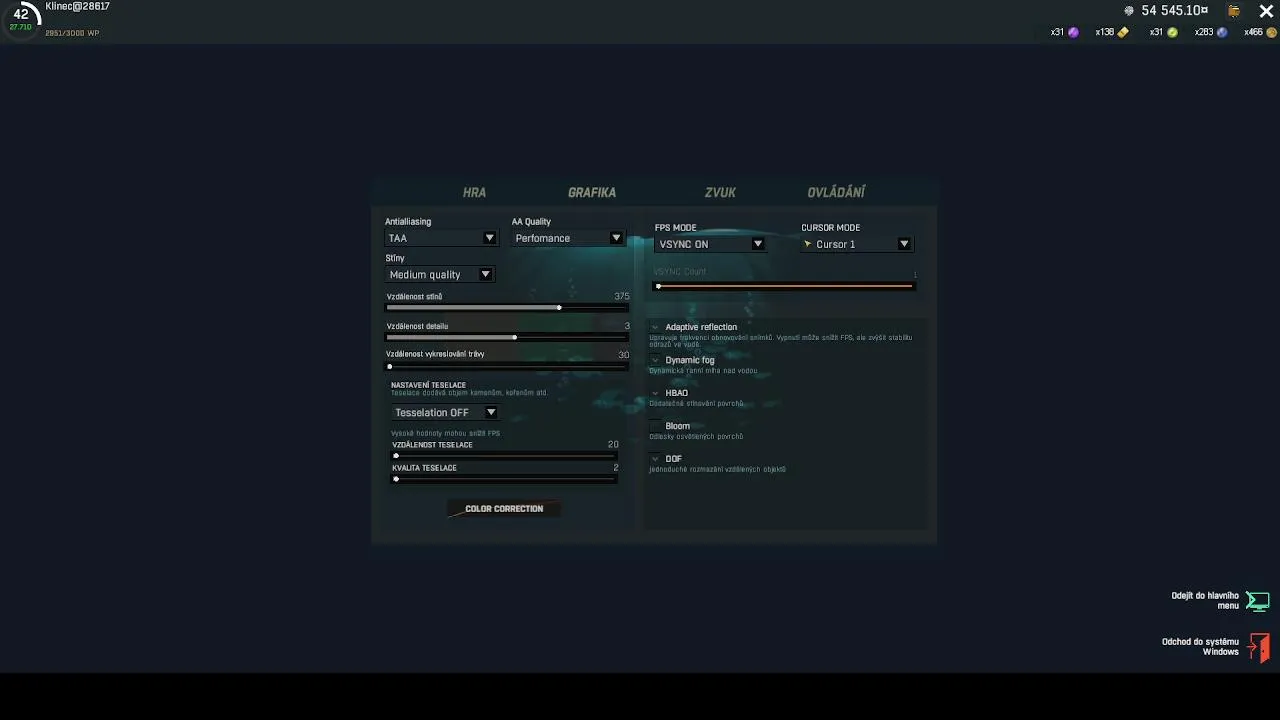This screenshot has width=1280, height=720.
Task: Open the AA Quality Perfomance dropdown
Action: [x=568, y=238]
